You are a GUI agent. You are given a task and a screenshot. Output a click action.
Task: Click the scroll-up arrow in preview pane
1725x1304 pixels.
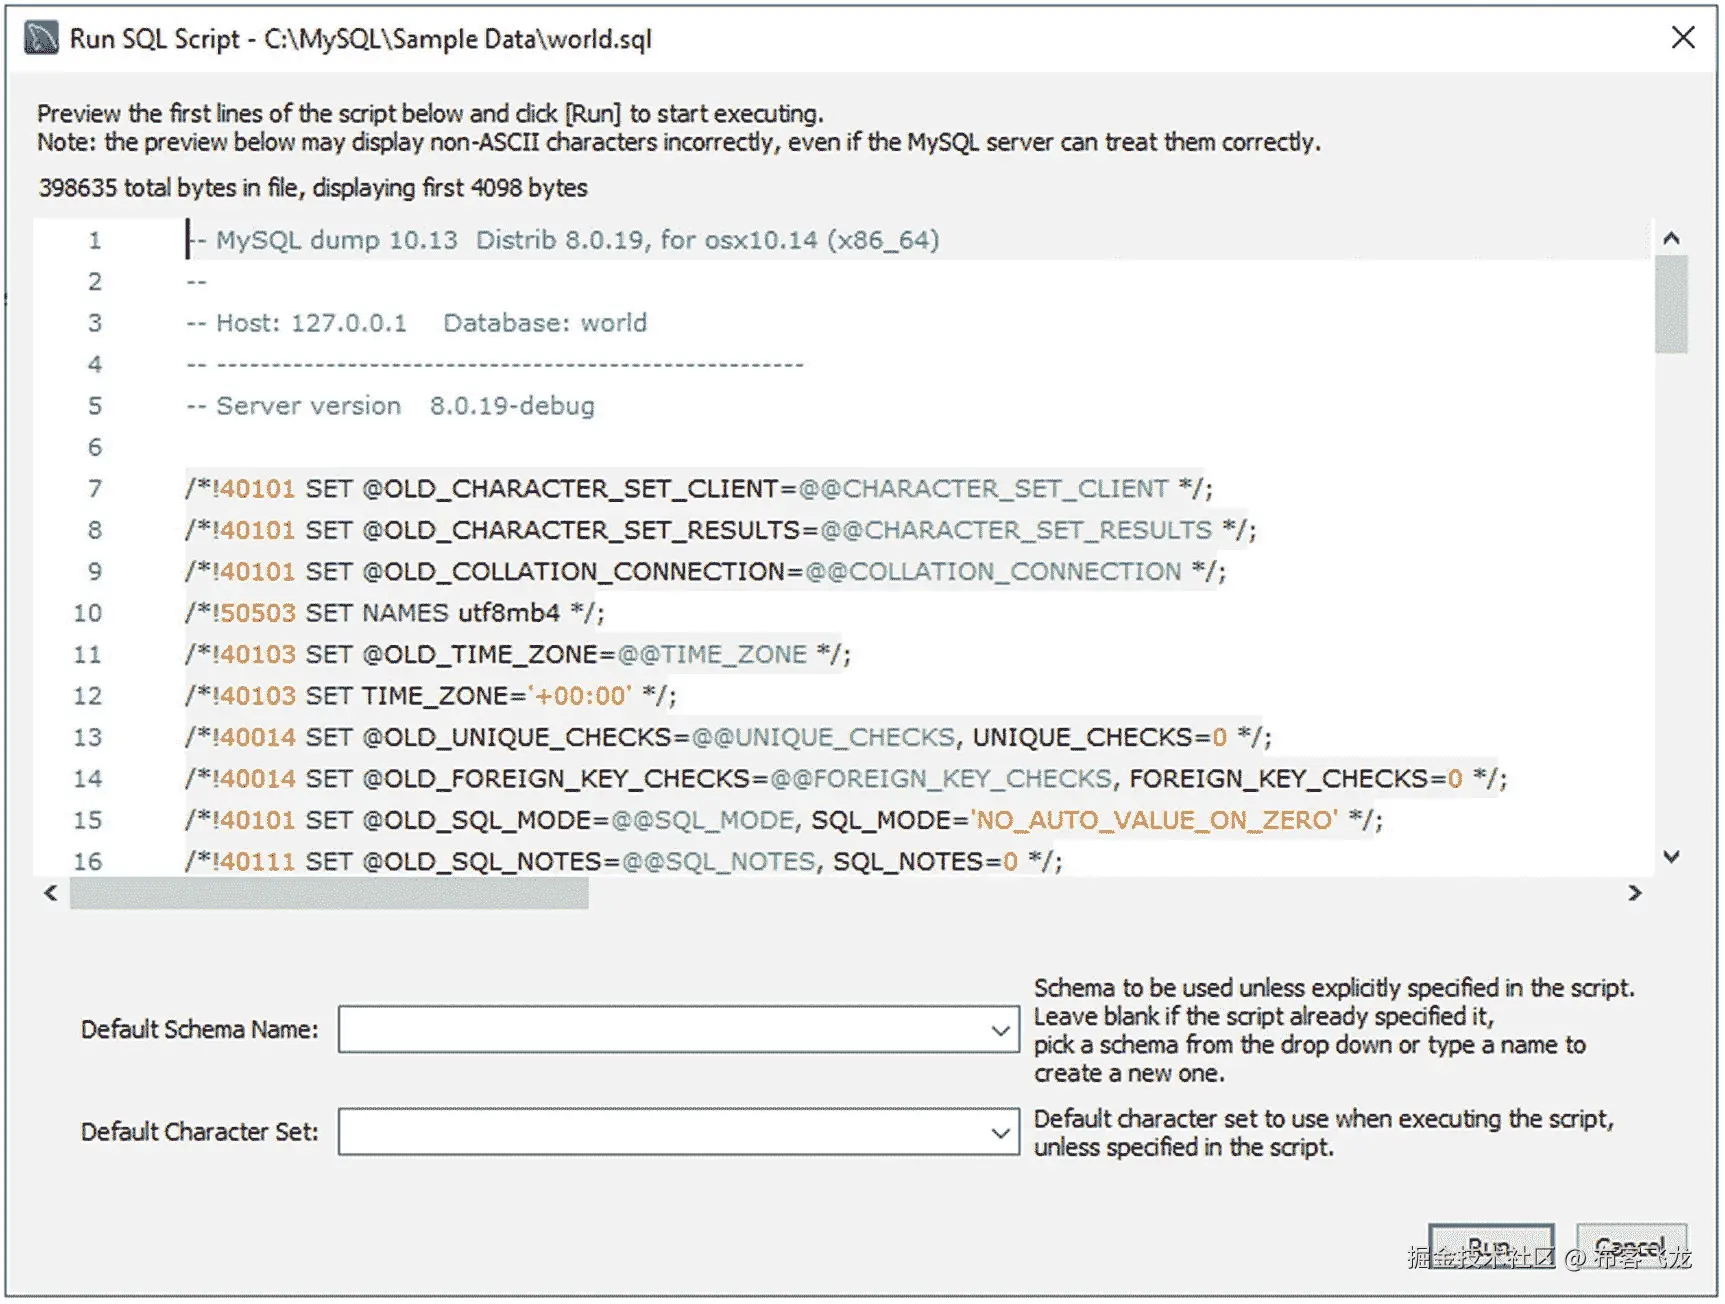1671,239
